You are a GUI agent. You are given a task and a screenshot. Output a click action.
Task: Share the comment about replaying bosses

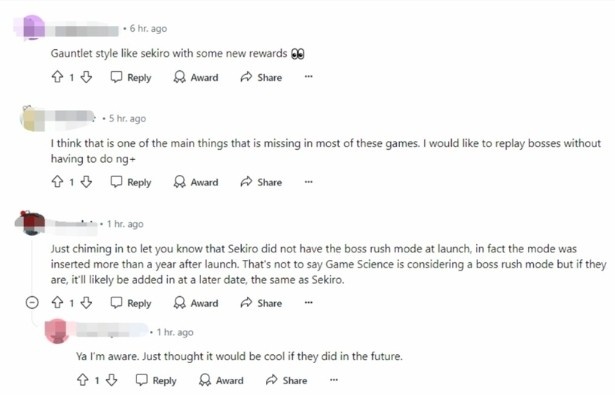pos(261,182)
